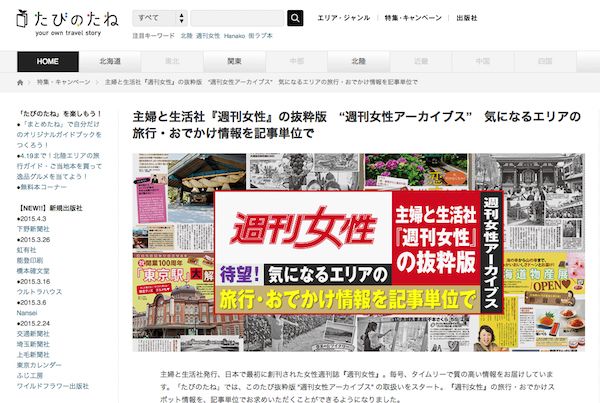
Task: Open the 虹有社 publisher link
Action: click(26, 250)
